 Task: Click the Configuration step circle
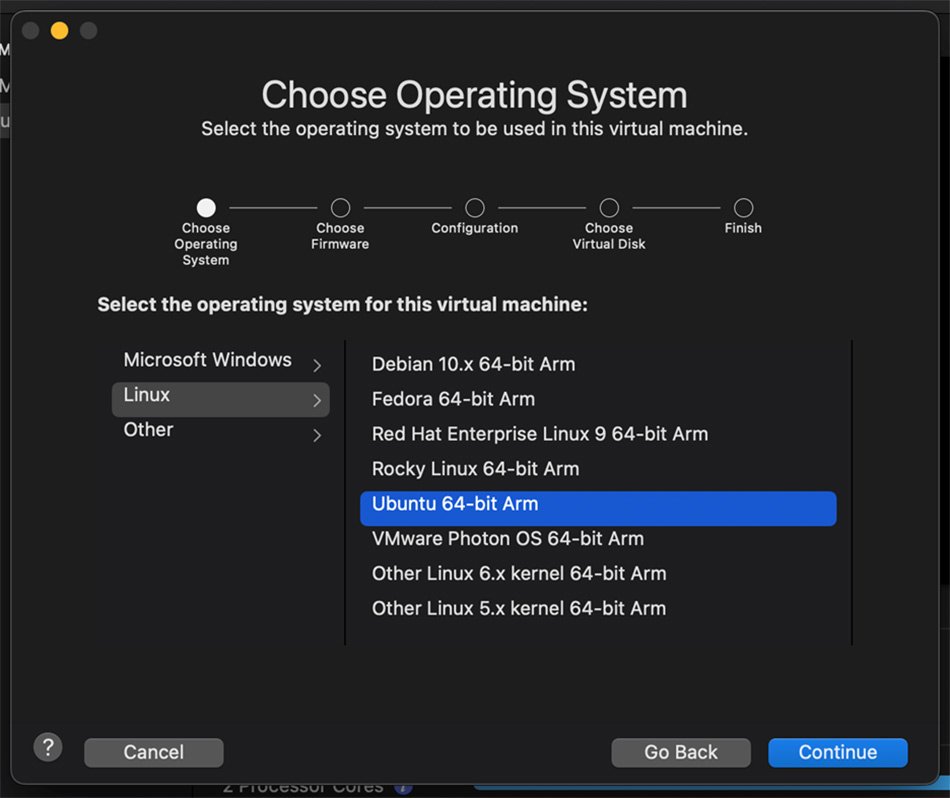click(x=475, y=208)
